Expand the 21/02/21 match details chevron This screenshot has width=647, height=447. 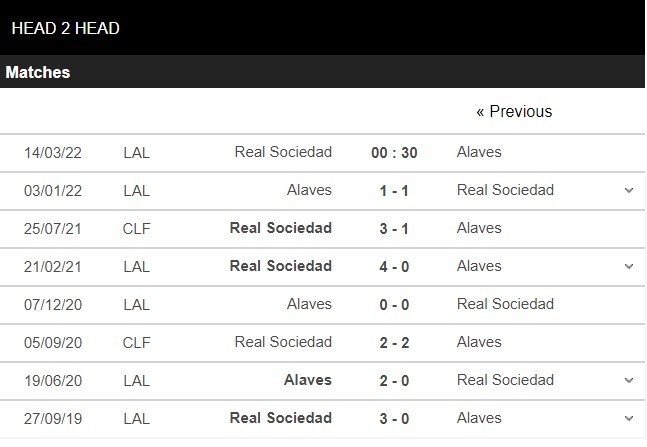pyautogui.click(x=629, y=266)
